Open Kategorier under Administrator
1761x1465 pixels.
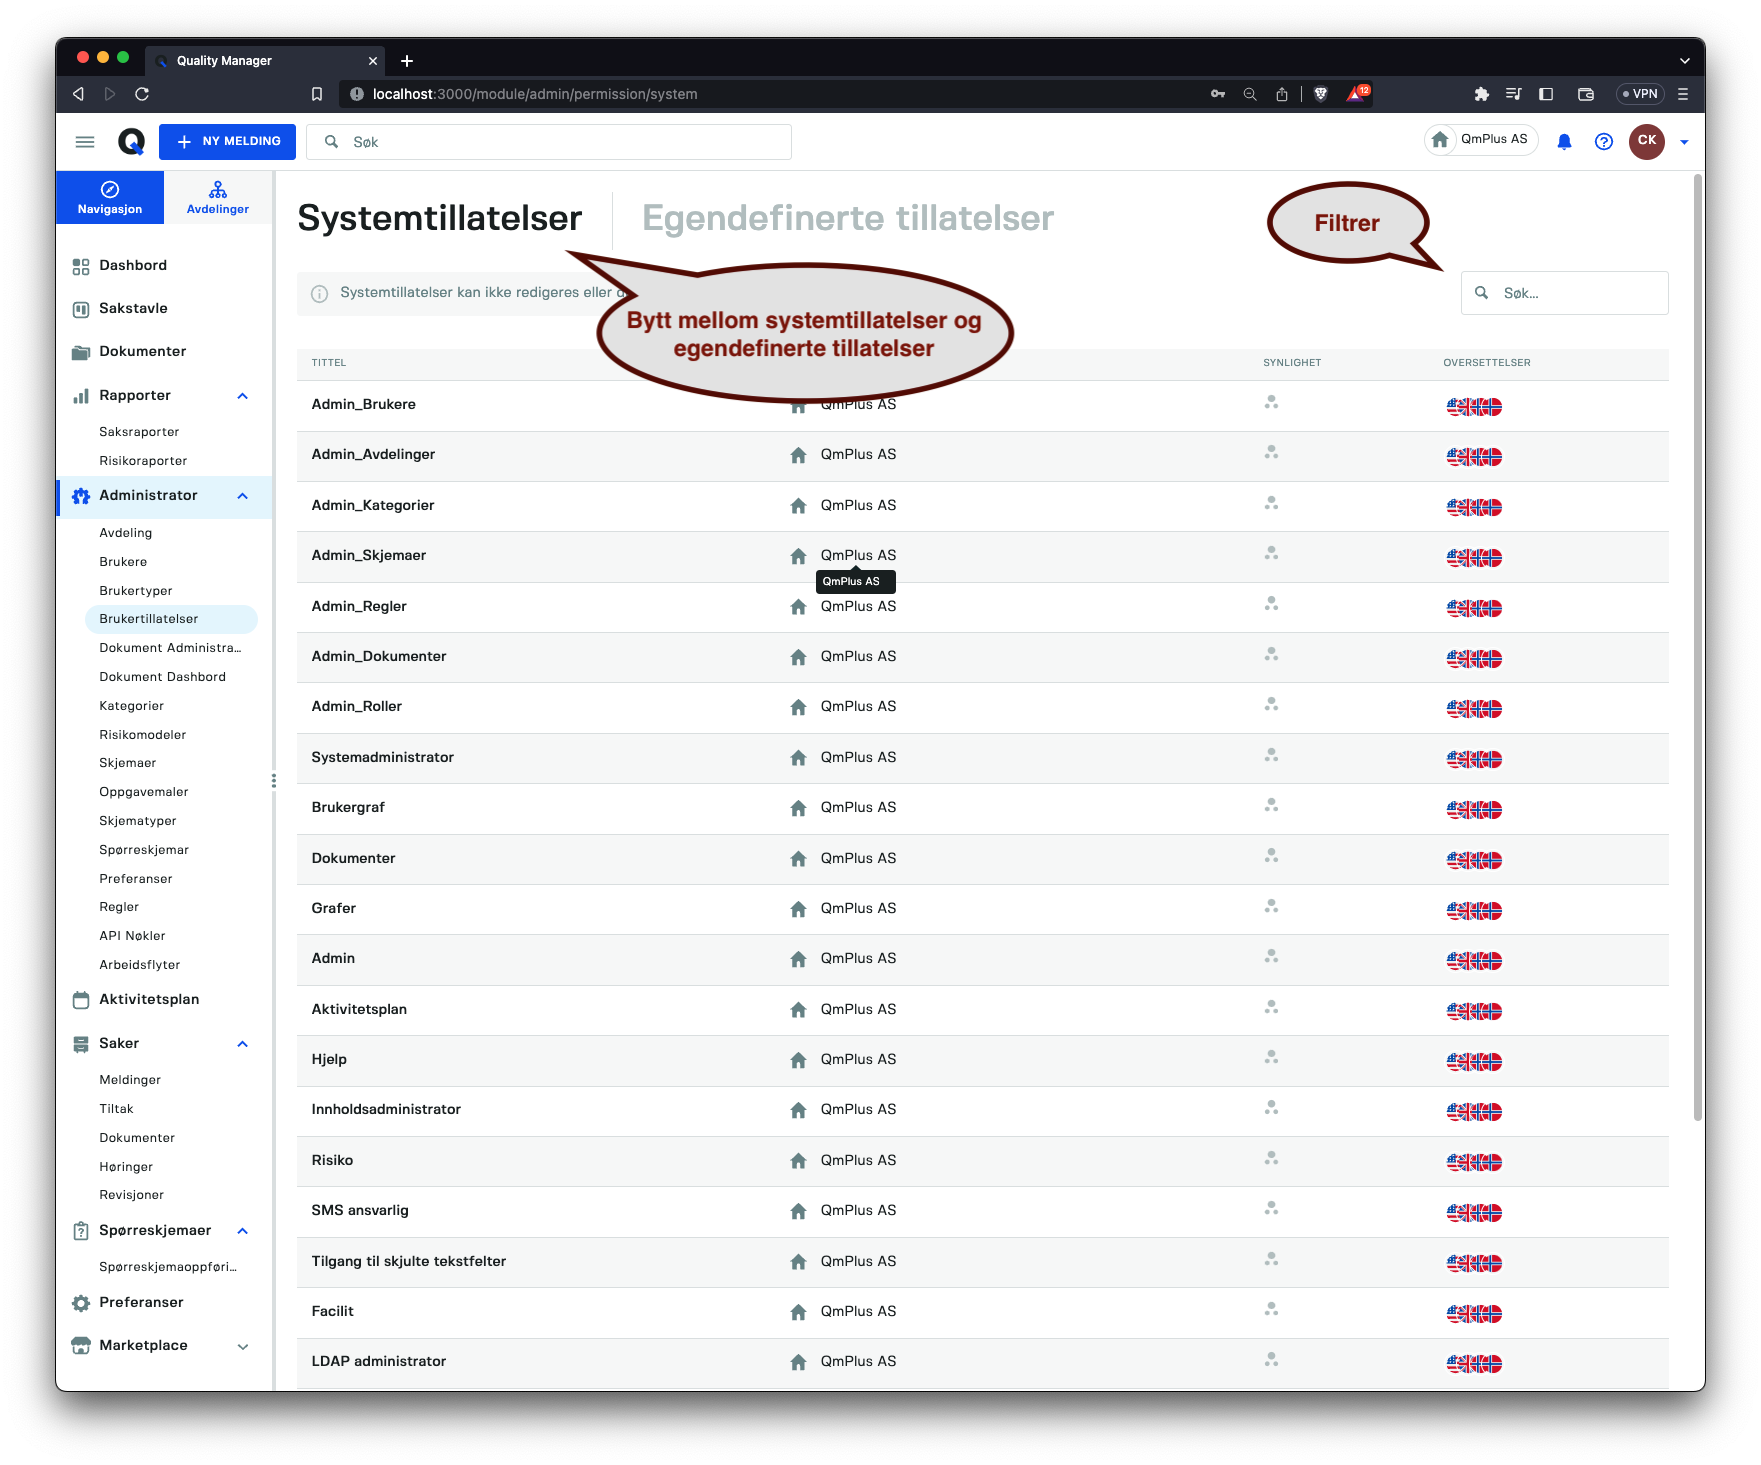point(131,706)
